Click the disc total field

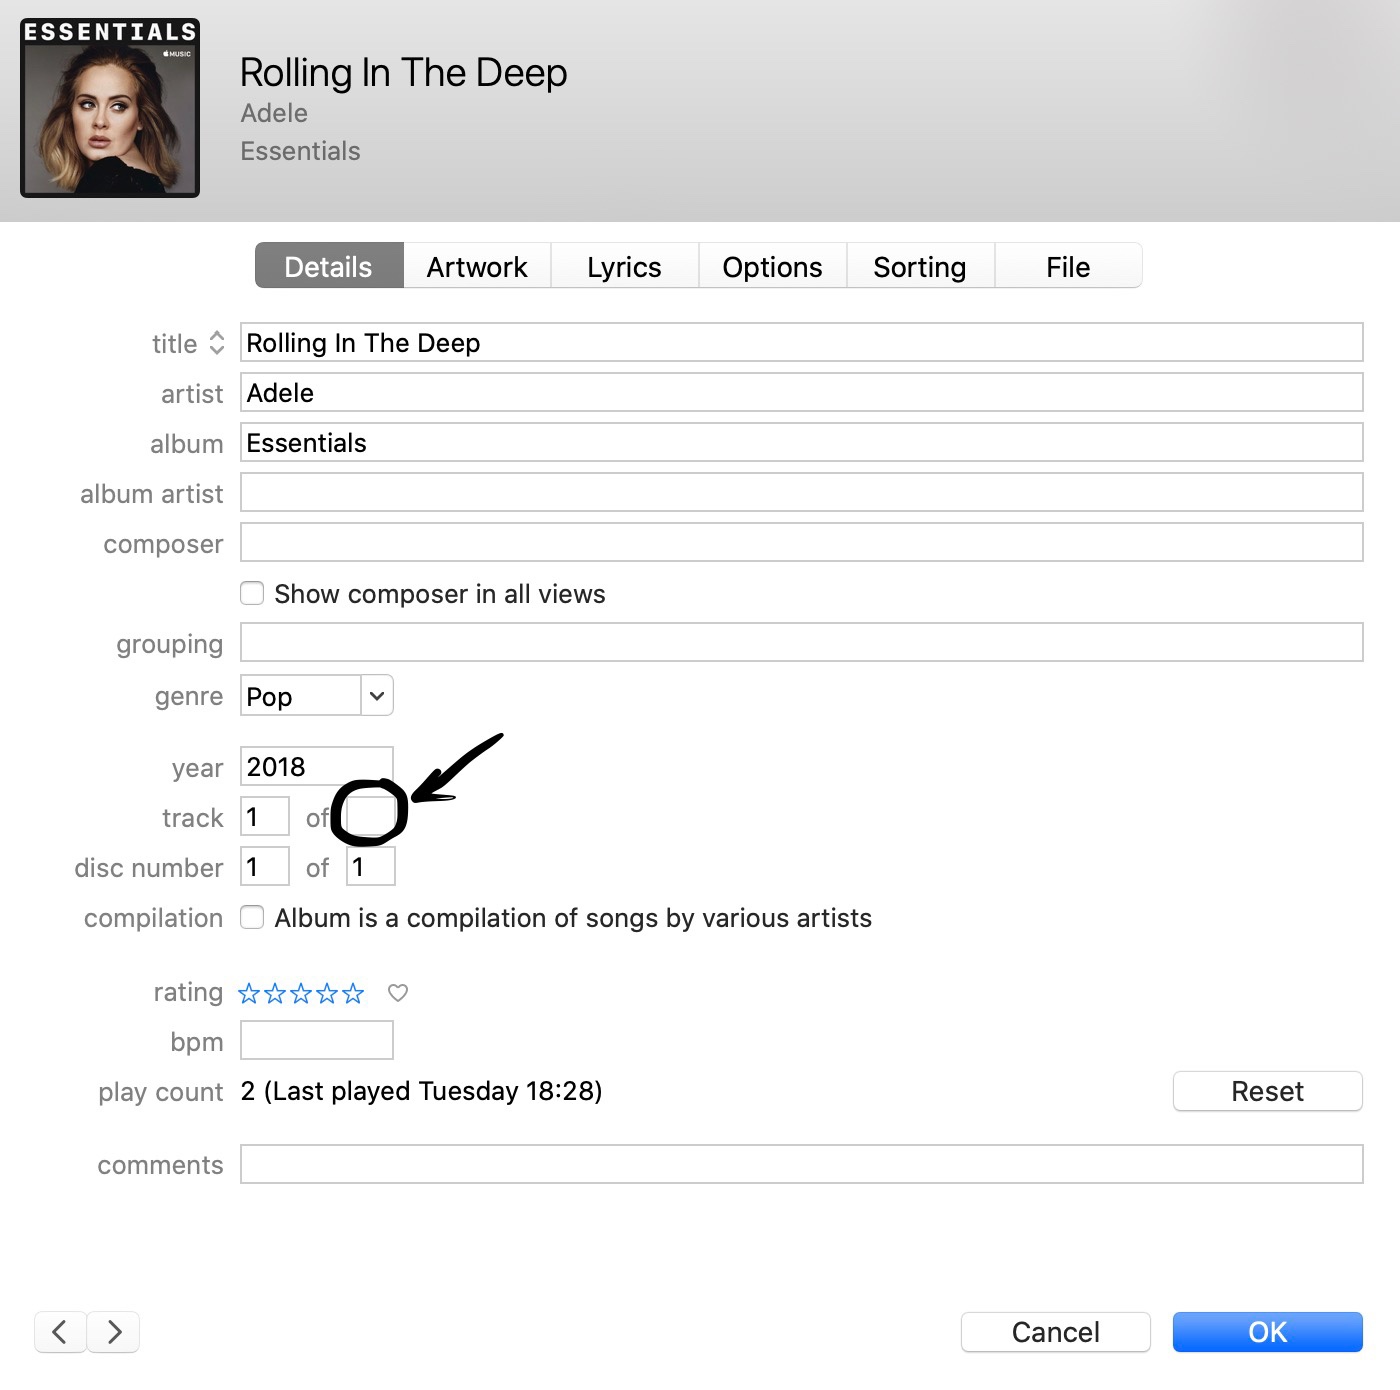point(371,866)
